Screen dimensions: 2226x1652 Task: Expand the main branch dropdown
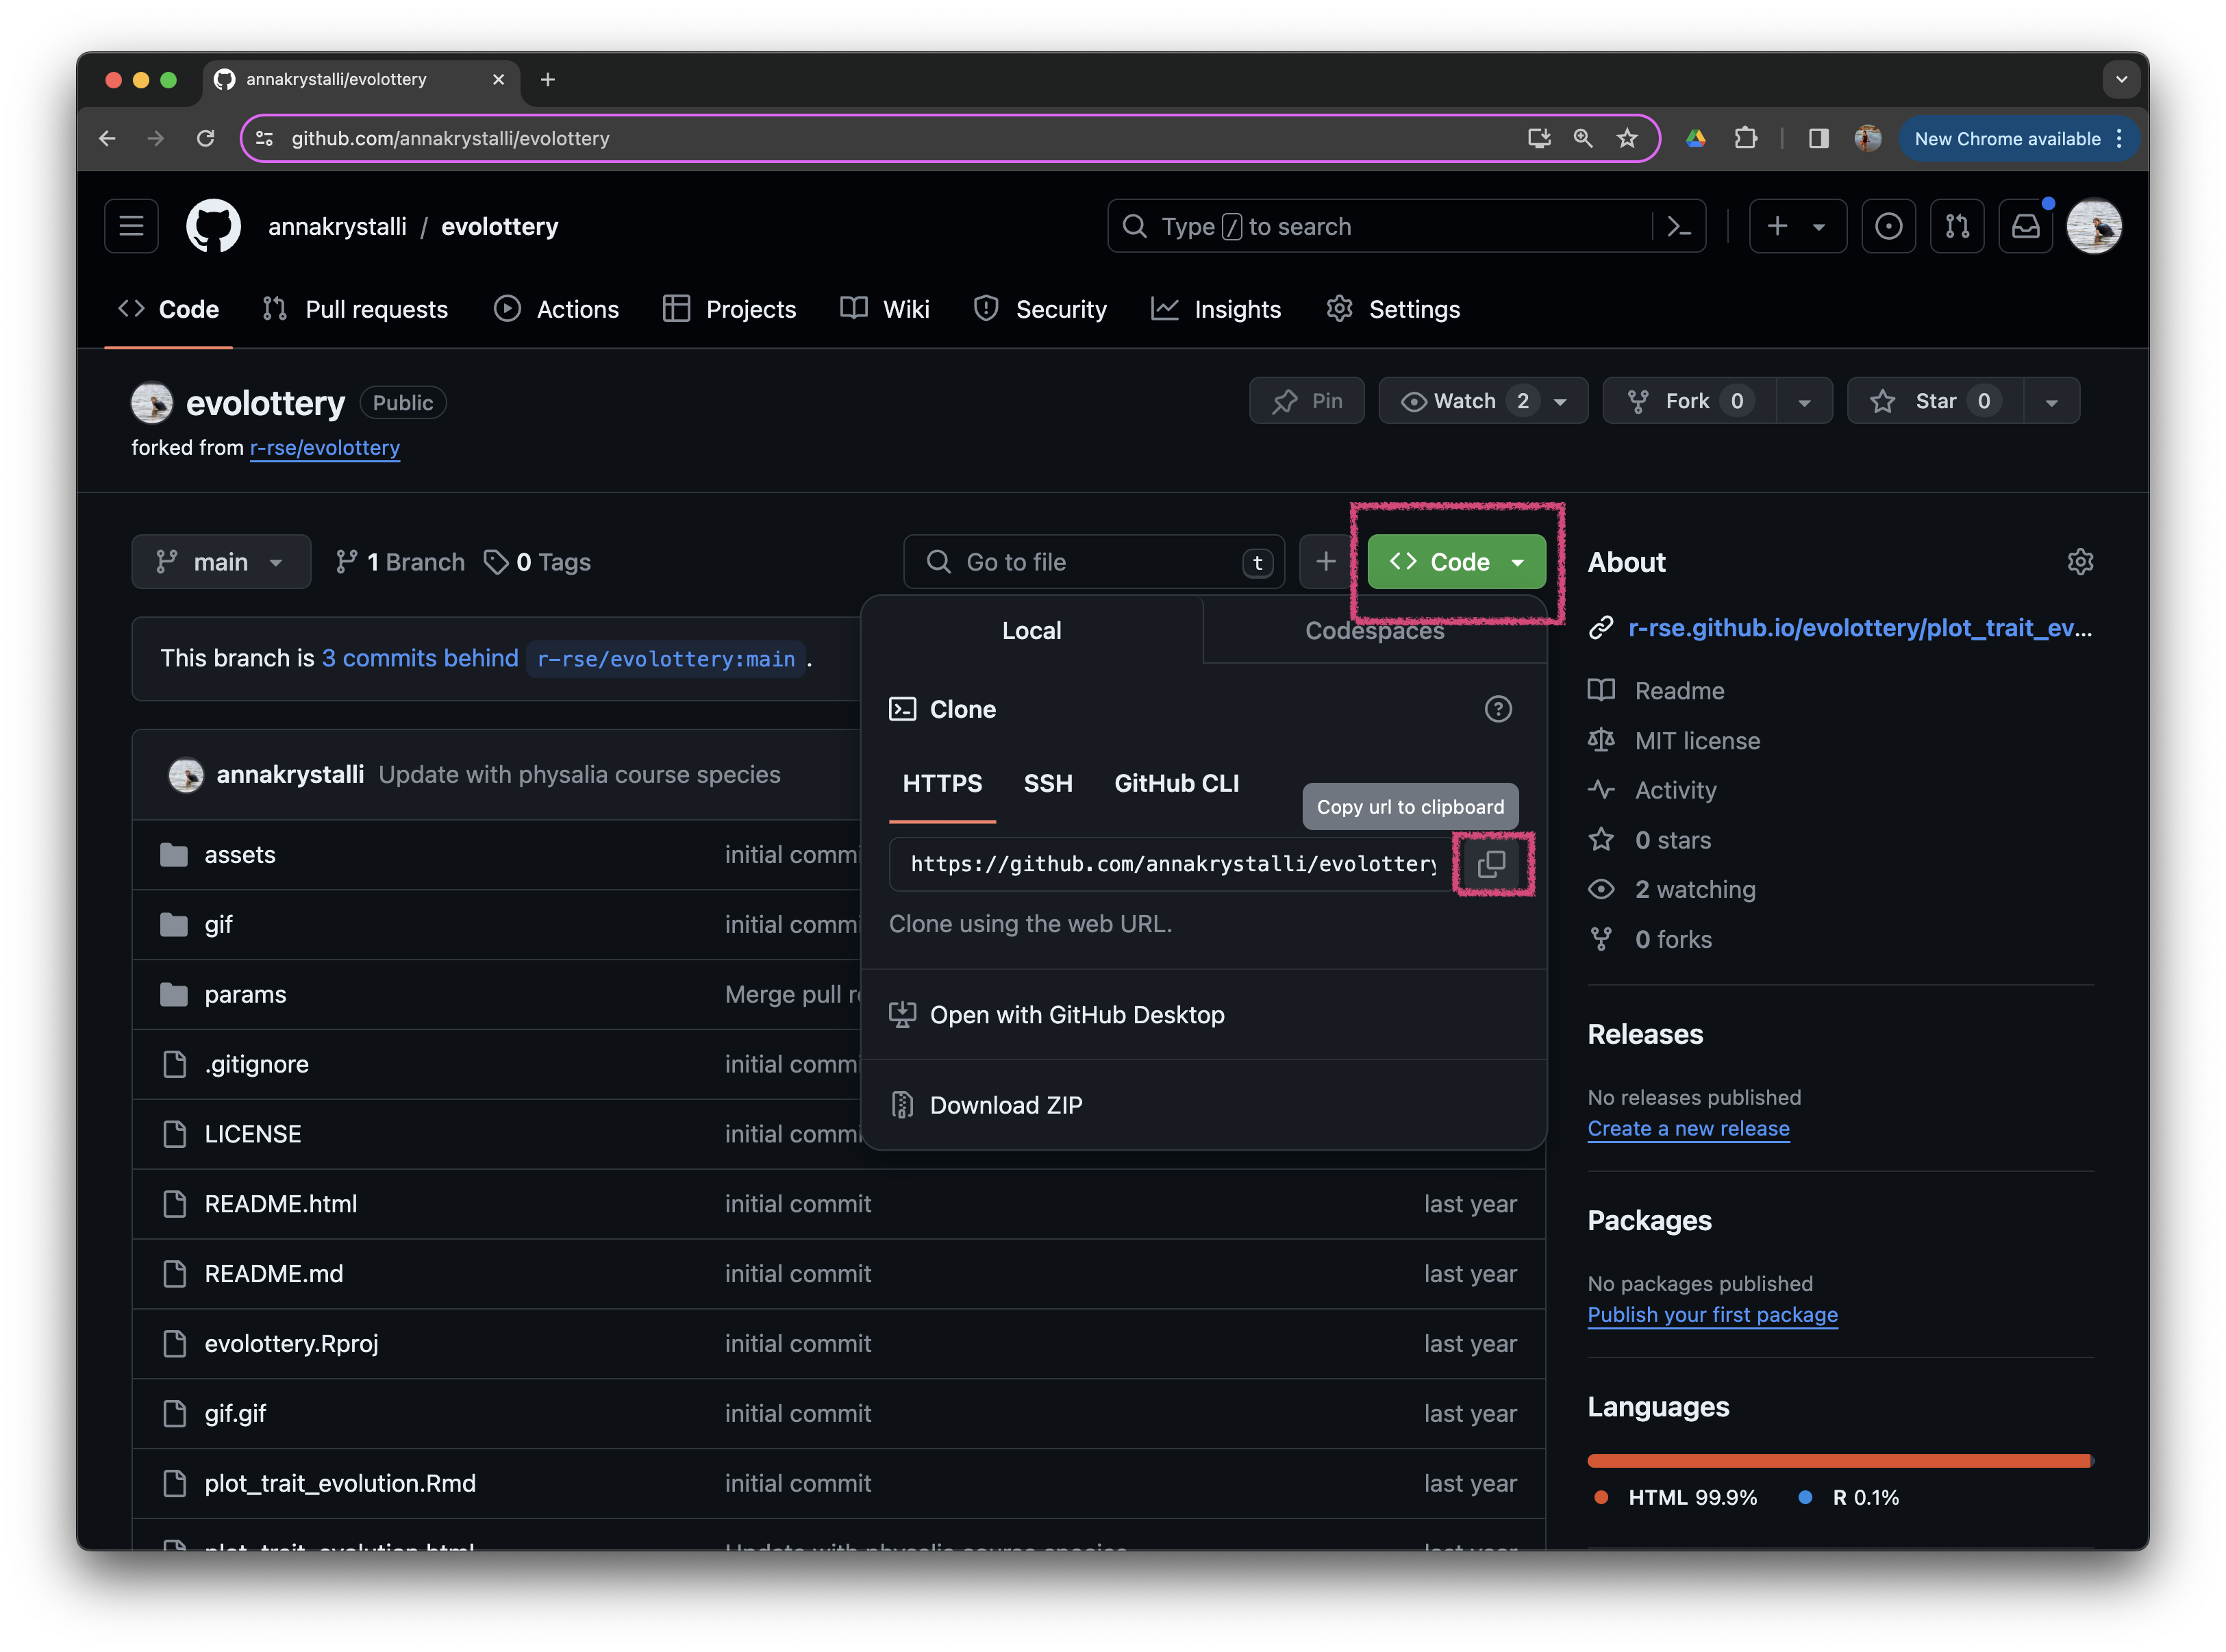[221, 562]
